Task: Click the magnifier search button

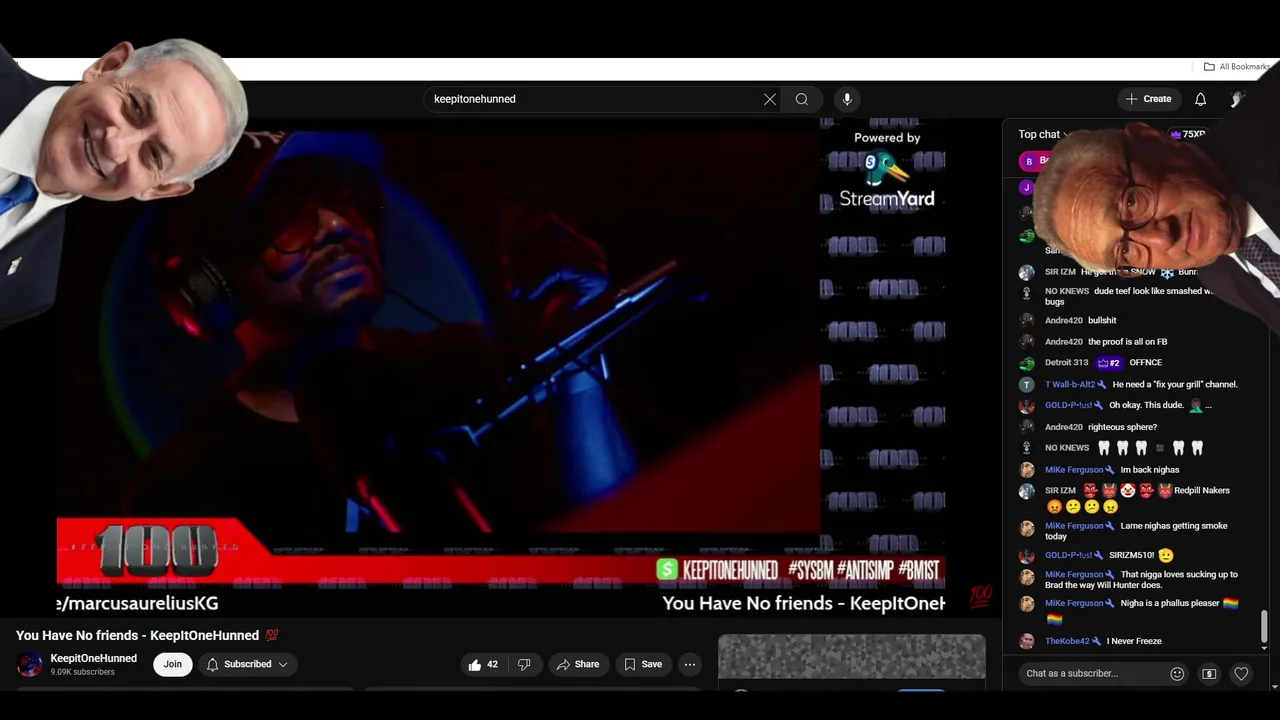Action: pyautogui.click(x=802, y=99)
